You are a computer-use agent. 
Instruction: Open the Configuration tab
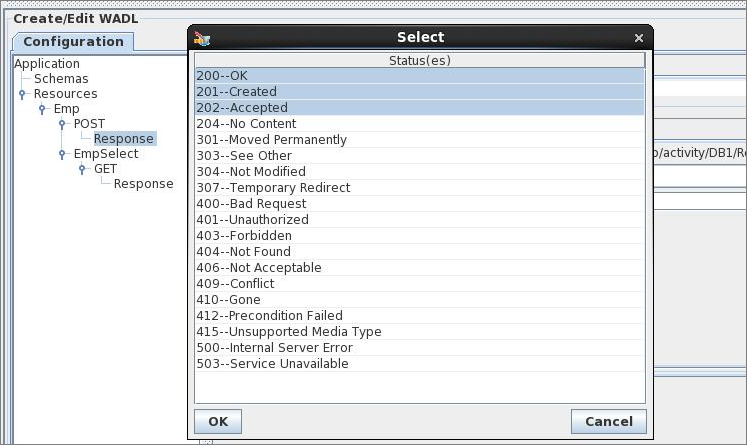[x=73, y=42]
